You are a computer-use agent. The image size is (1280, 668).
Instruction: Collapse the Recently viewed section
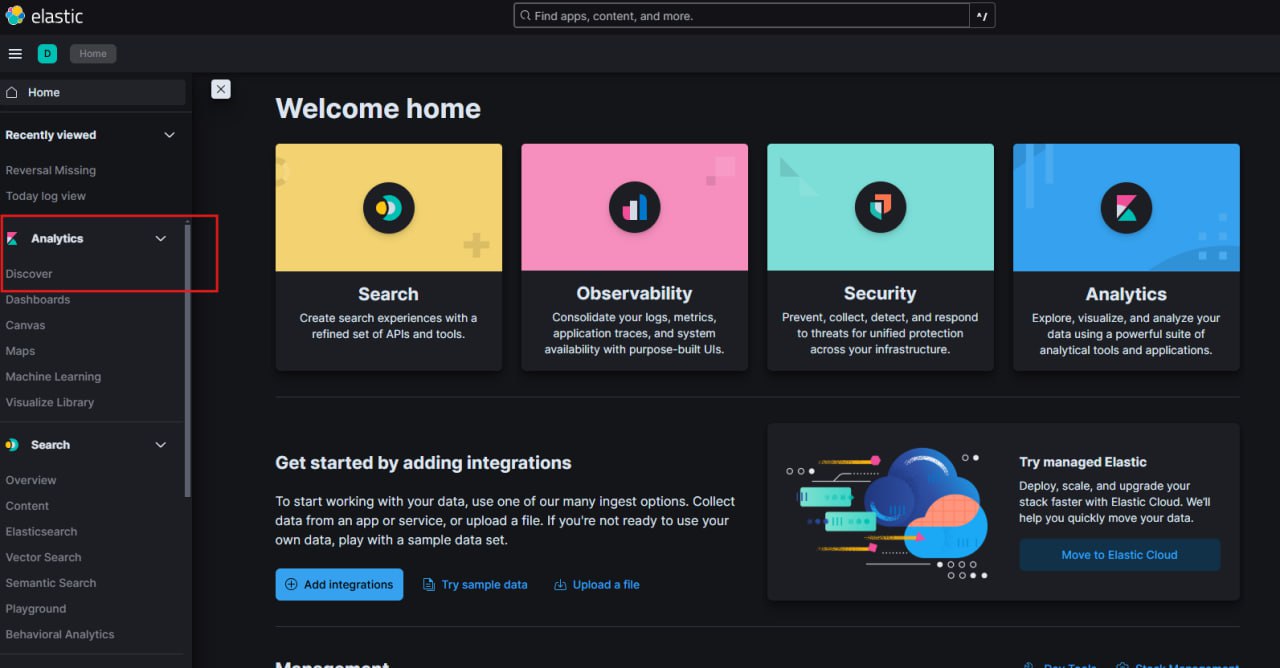(169, 135)
